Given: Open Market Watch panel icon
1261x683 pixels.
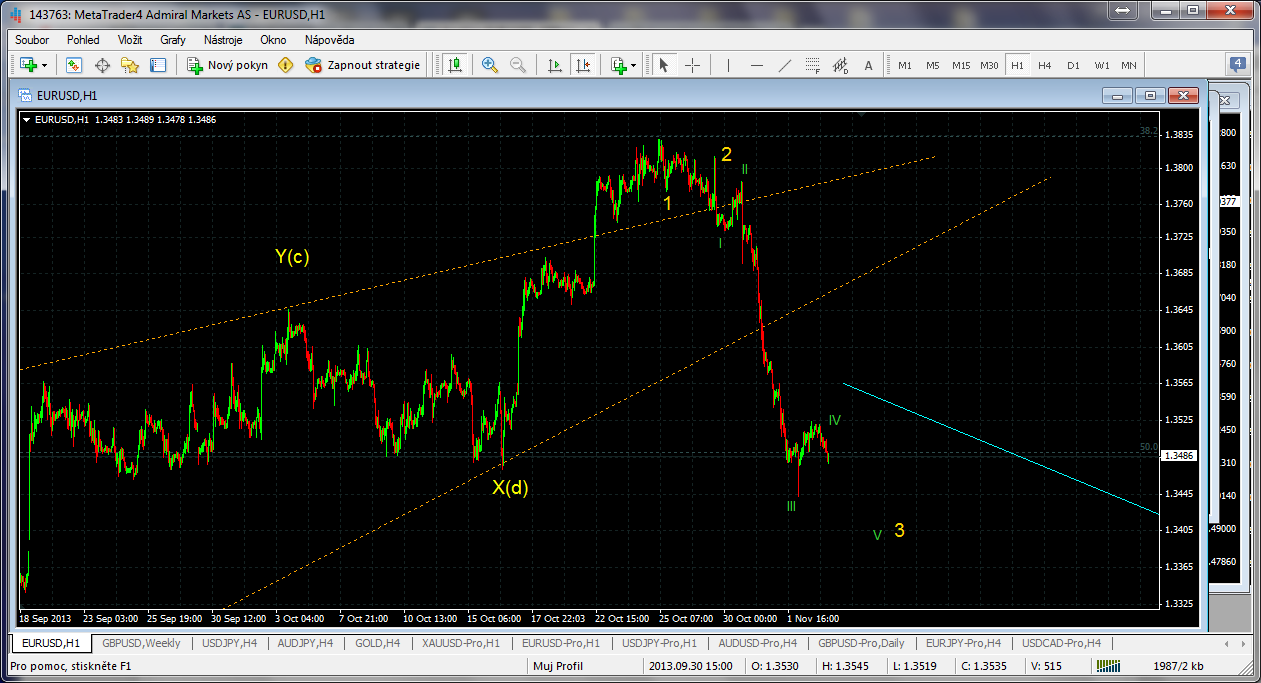Looking at the screenshot, I should (x=74, y=65).
